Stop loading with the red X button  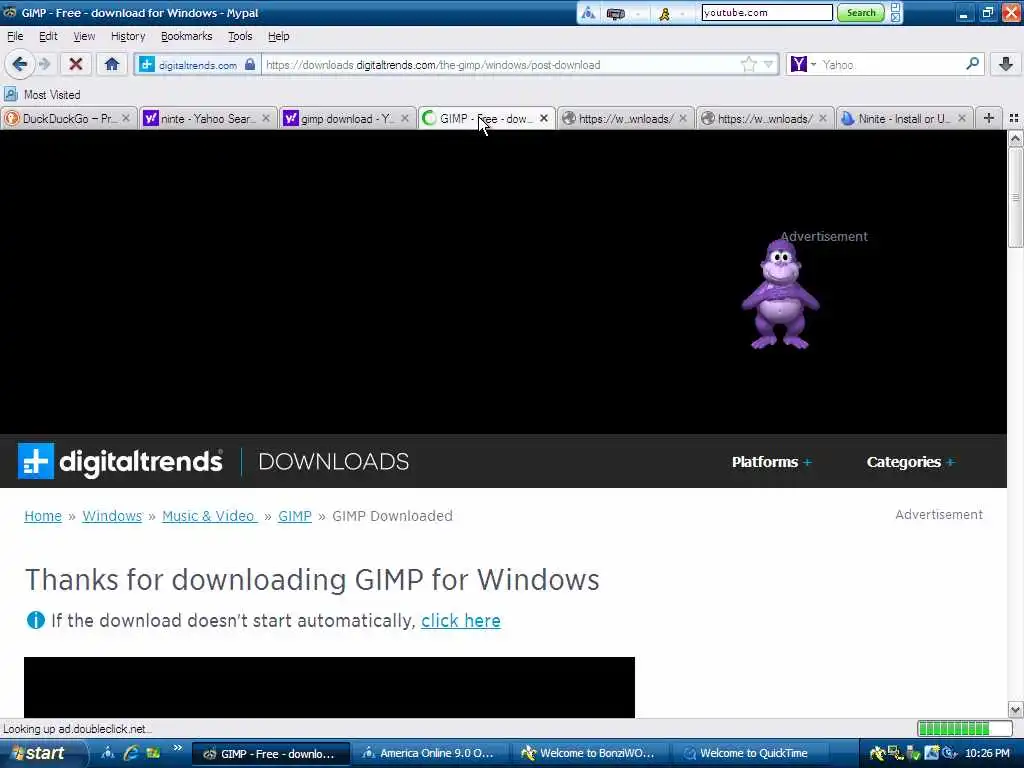pyautogui.click(x=76, y=64)
